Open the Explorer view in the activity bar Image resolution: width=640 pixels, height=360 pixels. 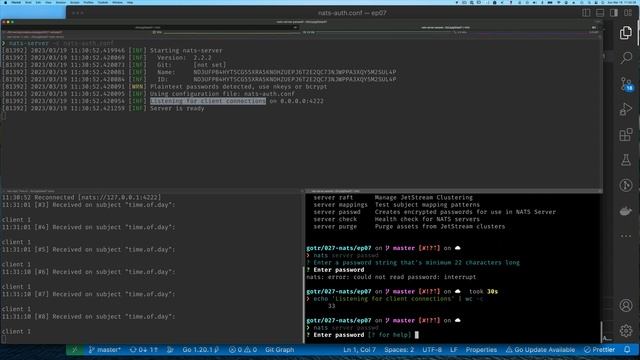click(x=626, y=33)
